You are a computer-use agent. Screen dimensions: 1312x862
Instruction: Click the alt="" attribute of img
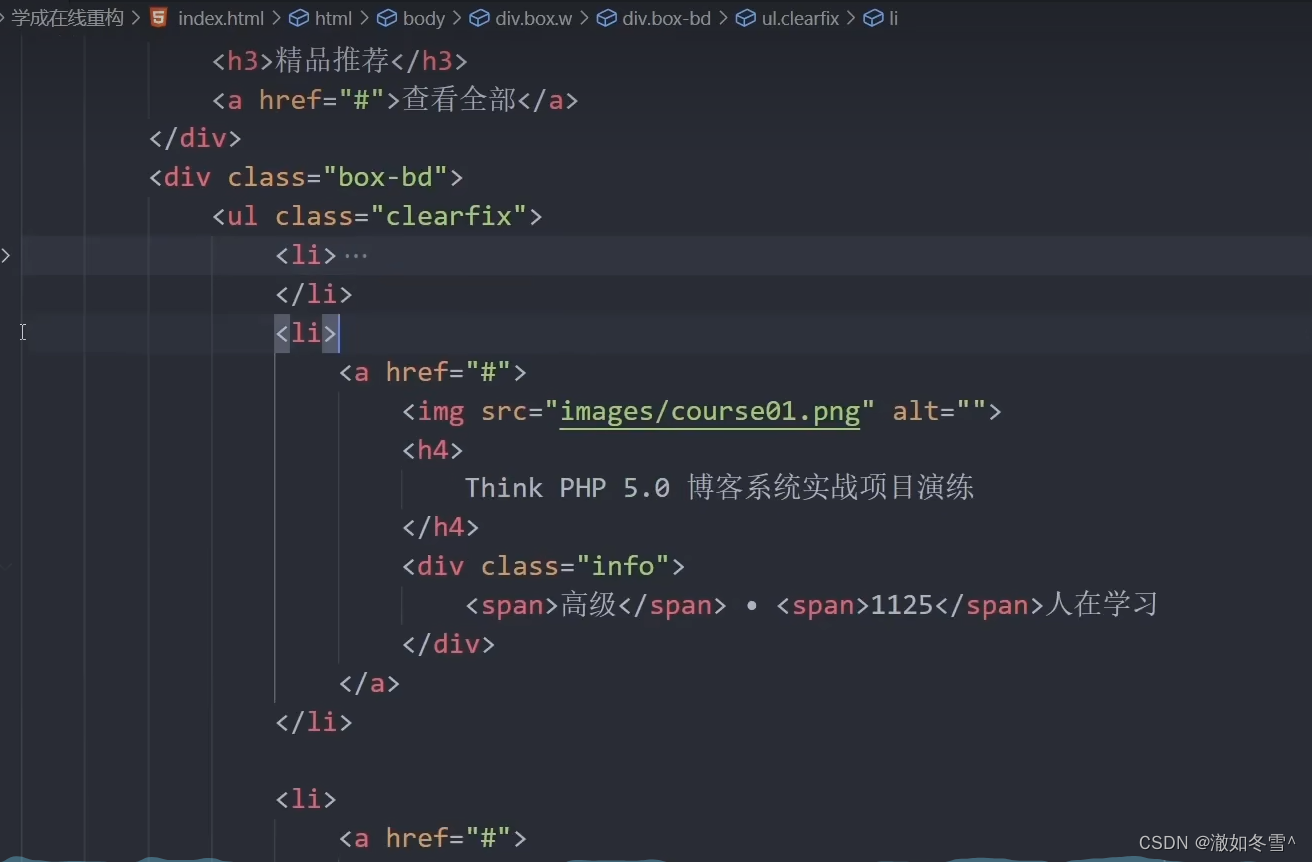point(939,411)
